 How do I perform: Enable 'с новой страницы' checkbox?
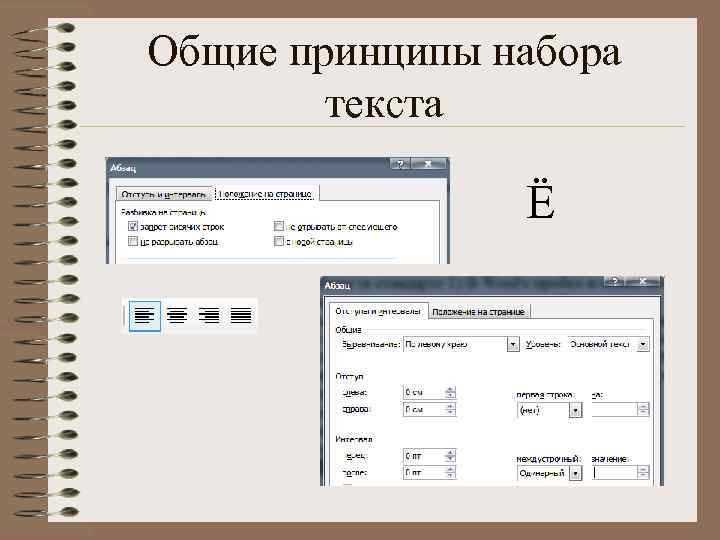279,241
